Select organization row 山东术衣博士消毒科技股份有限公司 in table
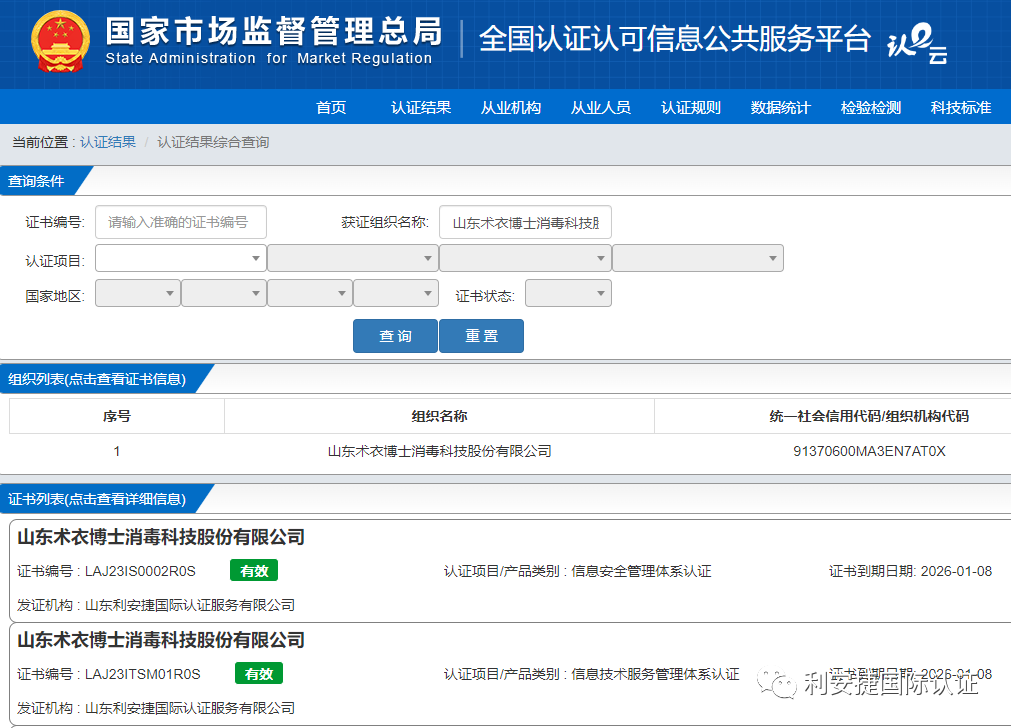 439,451
